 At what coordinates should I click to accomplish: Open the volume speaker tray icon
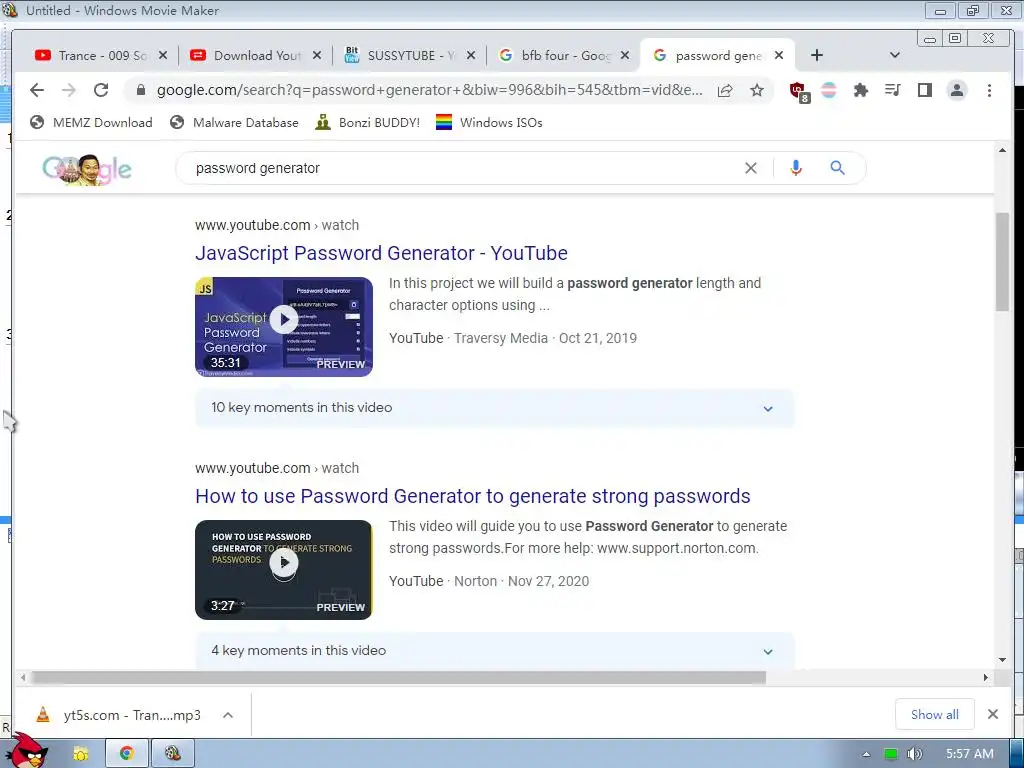(914, 754)
